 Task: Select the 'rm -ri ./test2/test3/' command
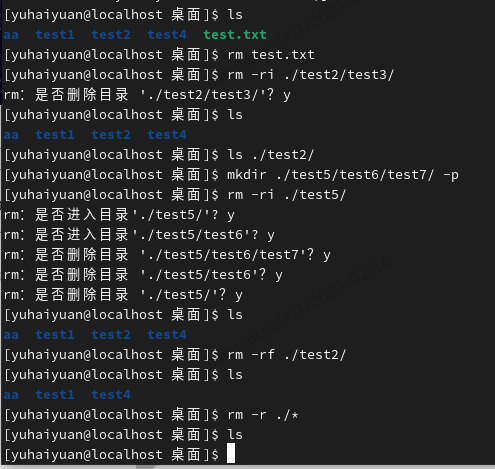click(x=311, y=75)
